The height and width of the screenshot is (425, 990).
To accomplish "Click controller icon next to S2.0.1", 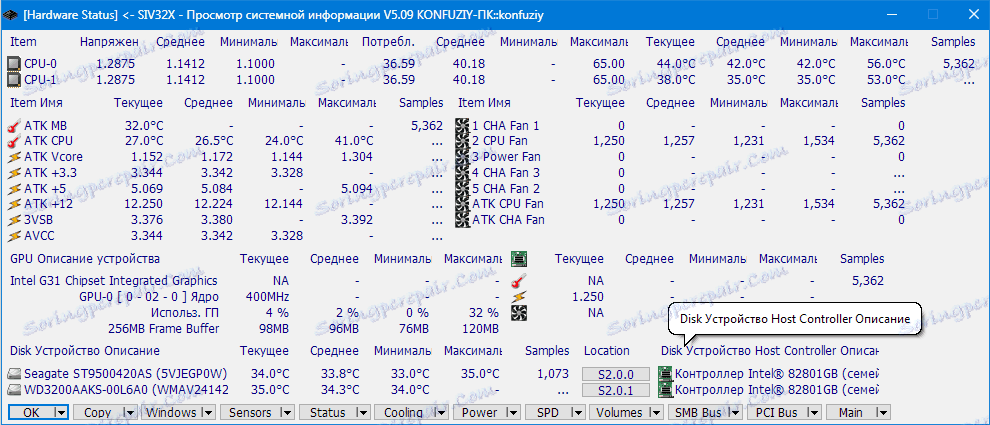I will [665, 390].
